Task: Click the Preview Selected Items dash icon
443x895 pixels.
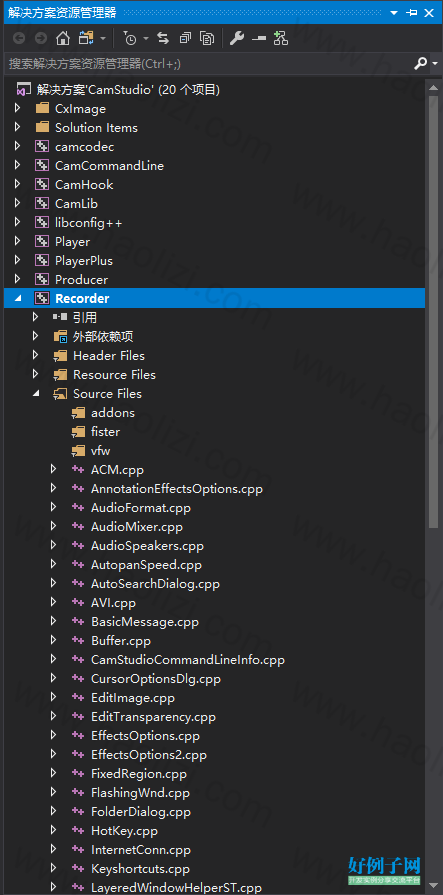Action: click(x=259, y=38)
